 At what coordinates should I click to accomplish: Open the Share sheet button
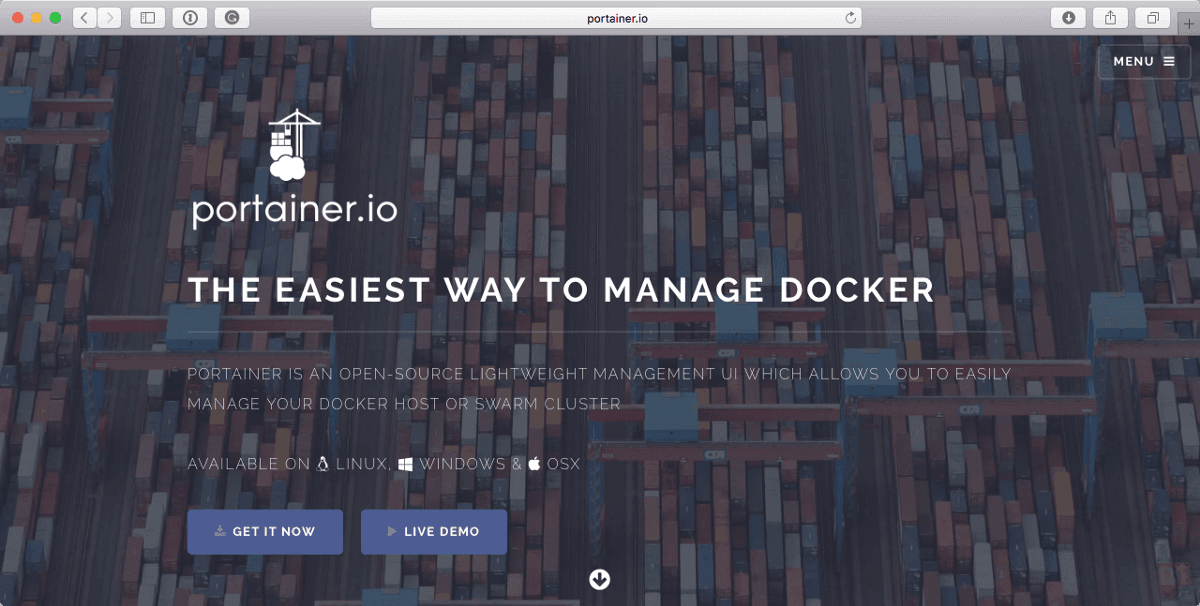coord(1110,18)
